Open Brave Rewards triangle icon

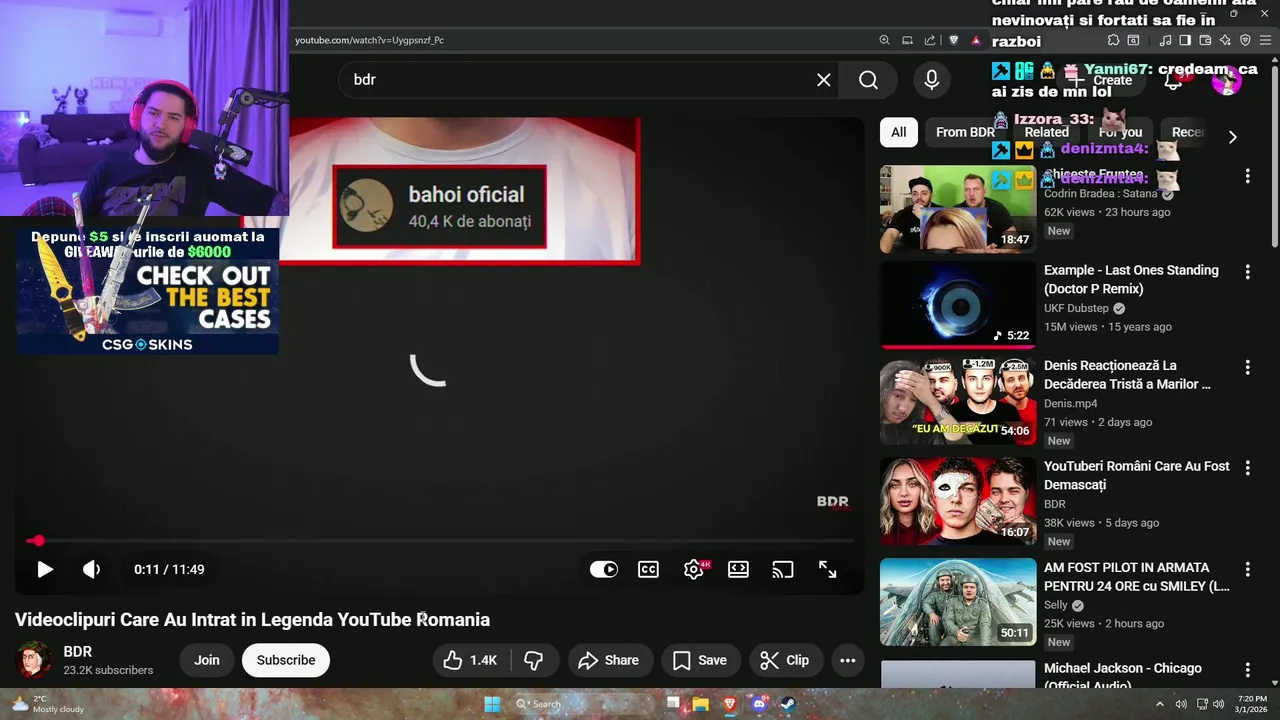tap(976, 40)
